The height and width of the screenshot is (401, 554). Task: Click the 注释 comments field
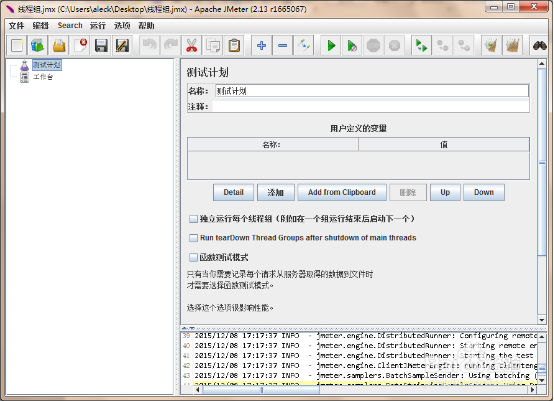click(x=371, y=106)
